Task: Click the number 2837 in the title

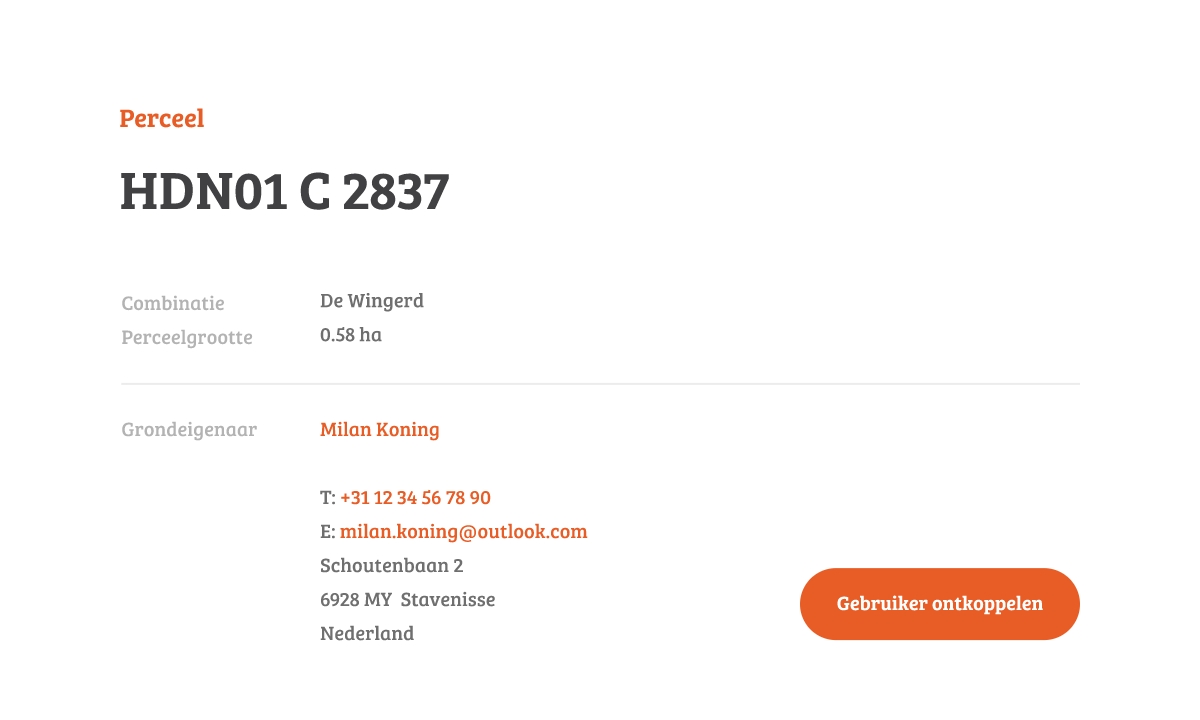Action: point(396,191)
